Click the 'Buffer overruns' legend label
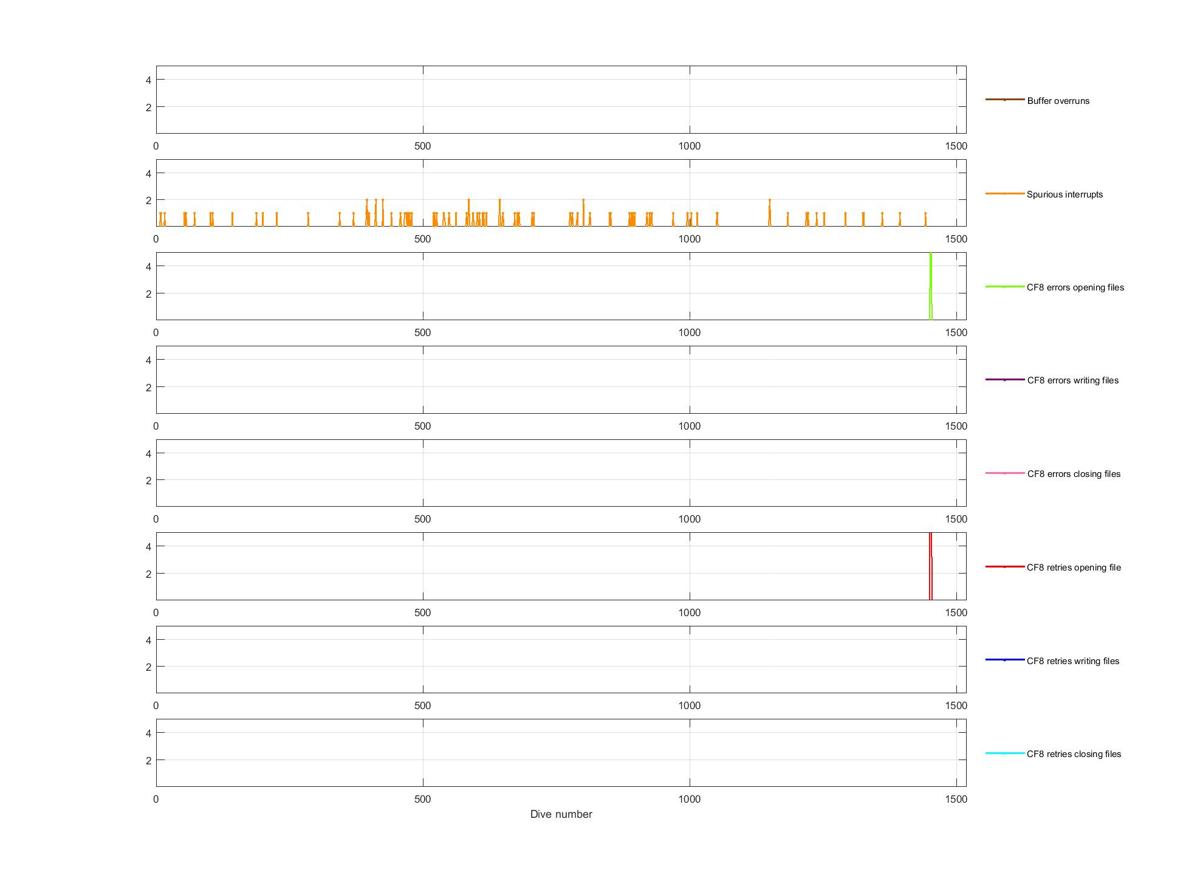 (x=1058, y=101)
